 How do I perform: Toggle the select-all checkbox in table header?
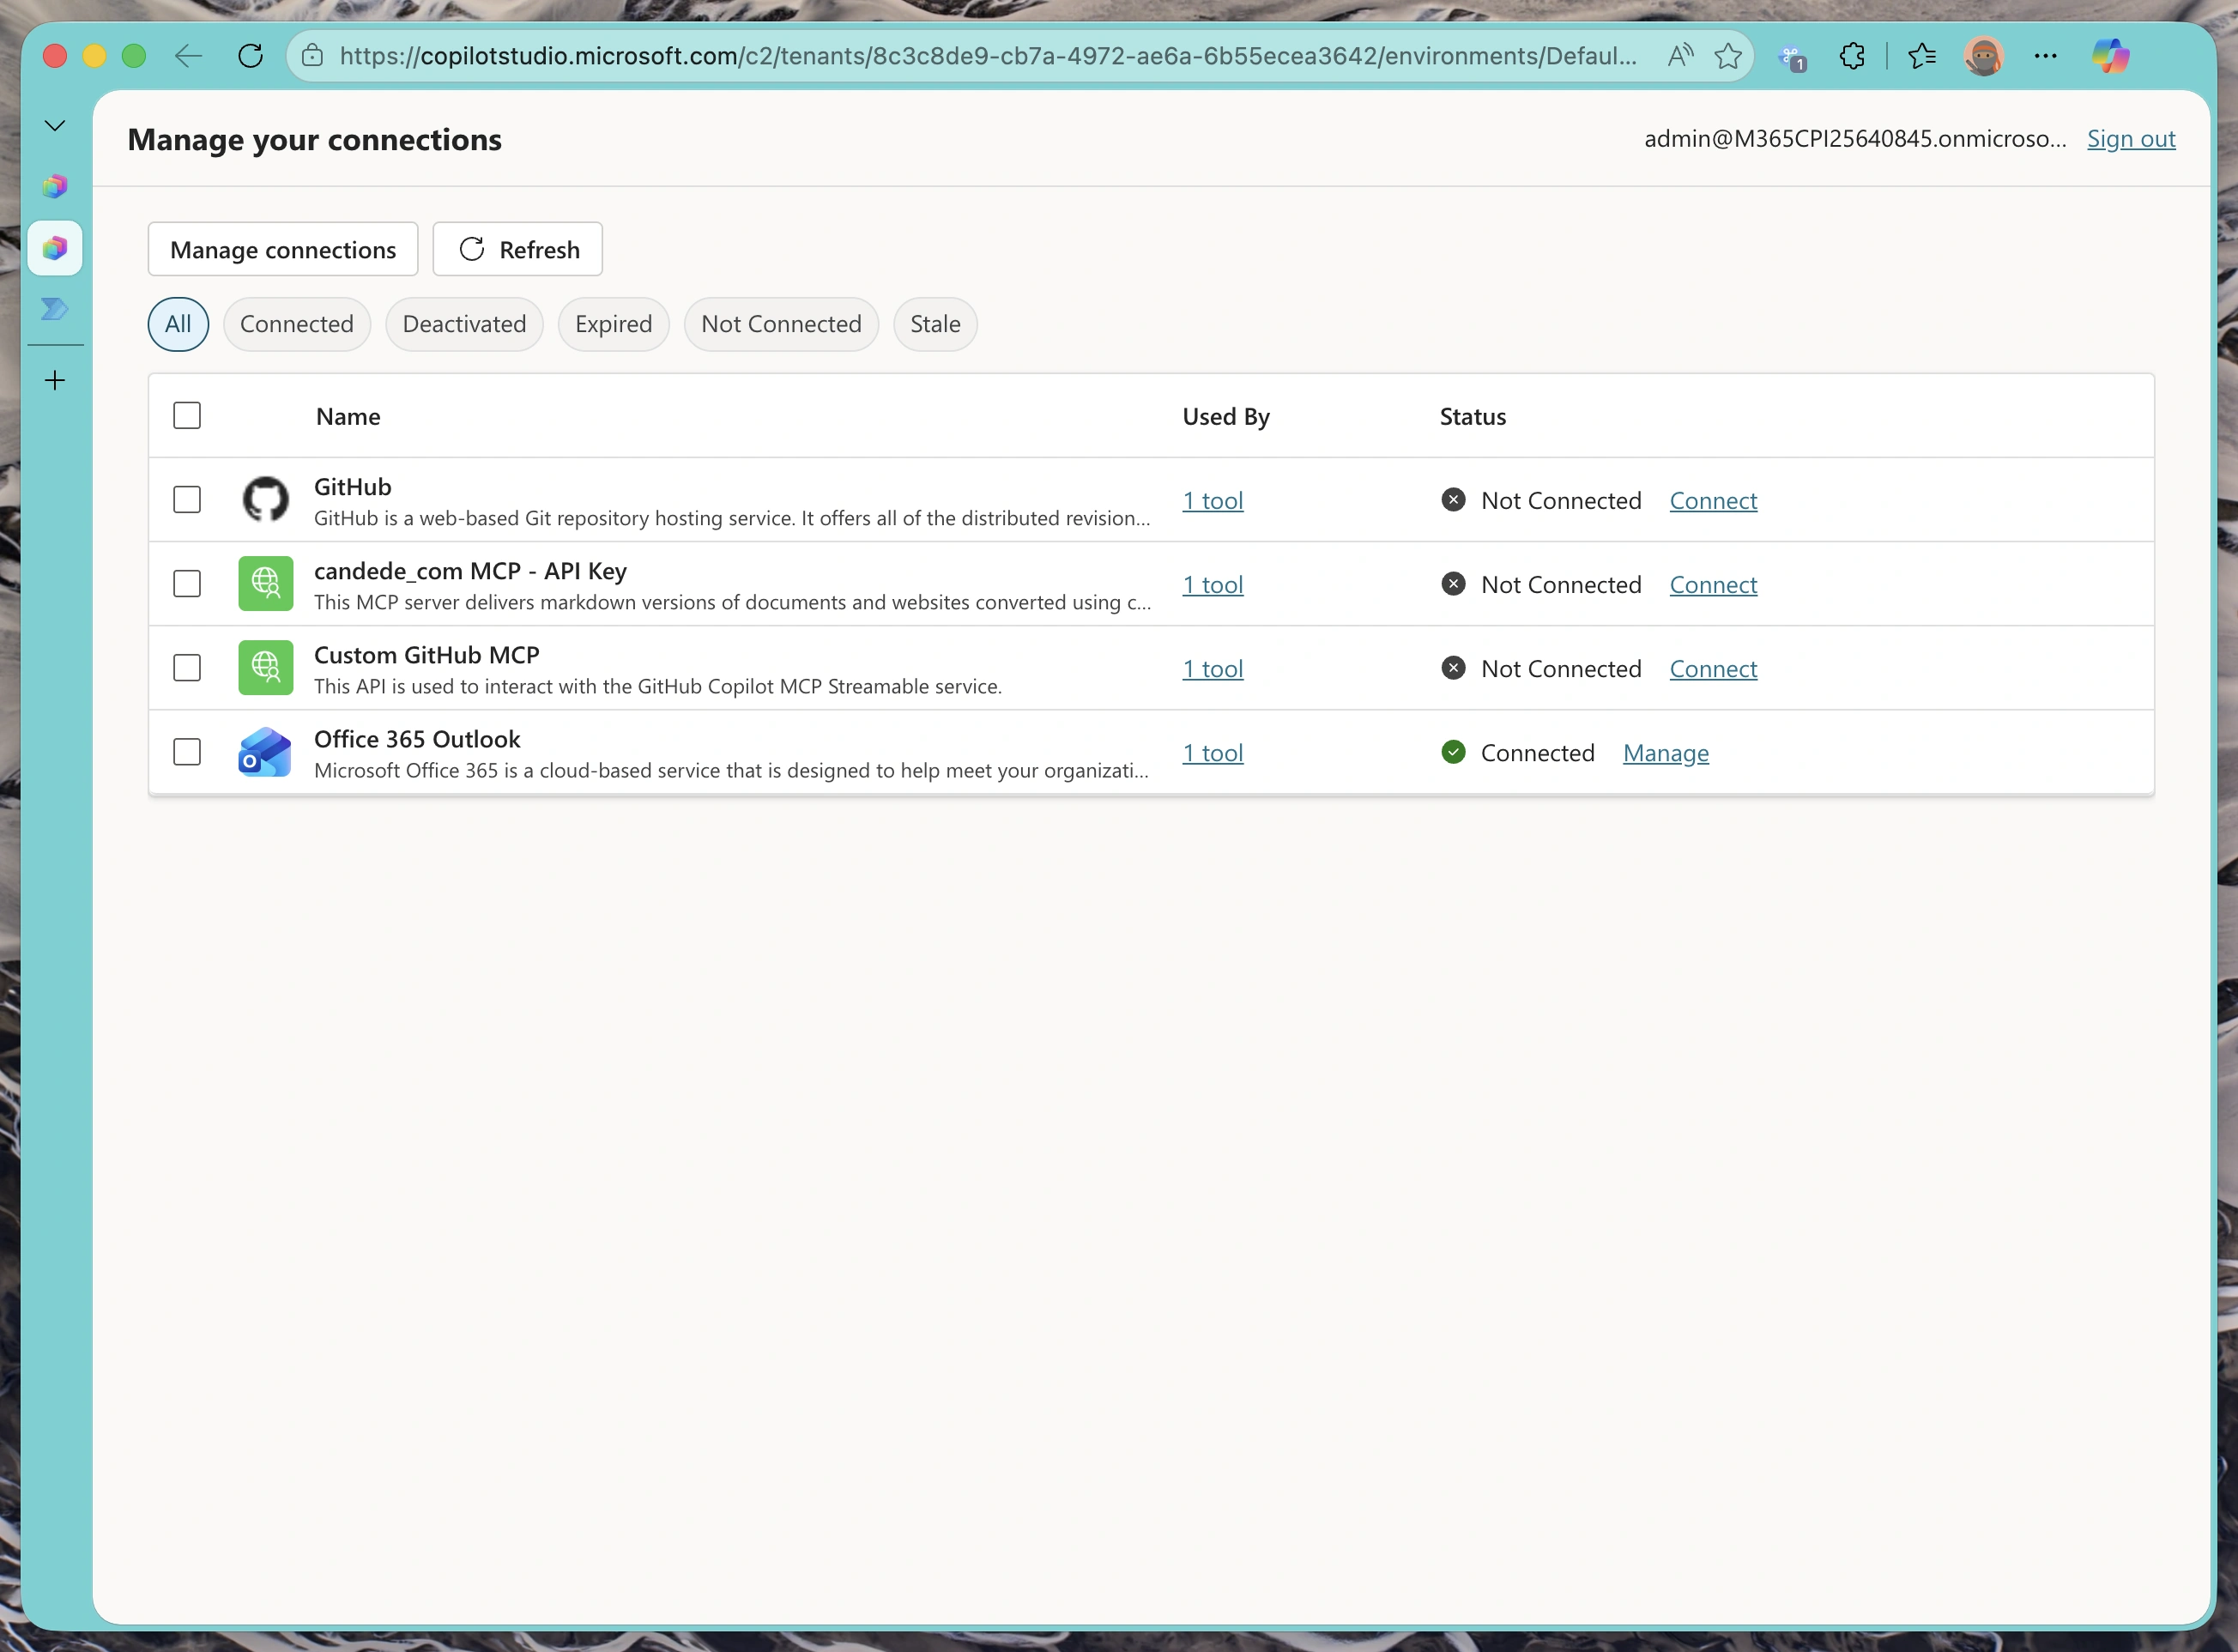[x=187, y=415]
